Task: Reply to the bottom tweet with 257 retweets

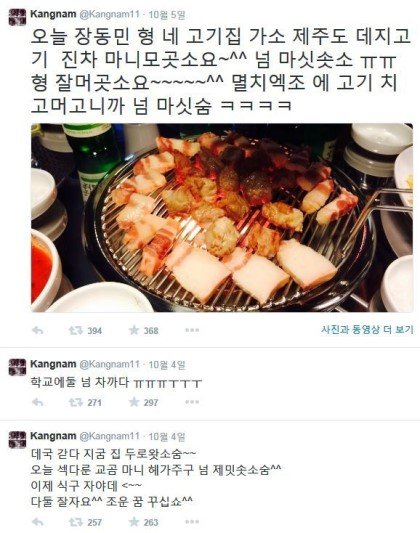Action: [x=37, y=522]
